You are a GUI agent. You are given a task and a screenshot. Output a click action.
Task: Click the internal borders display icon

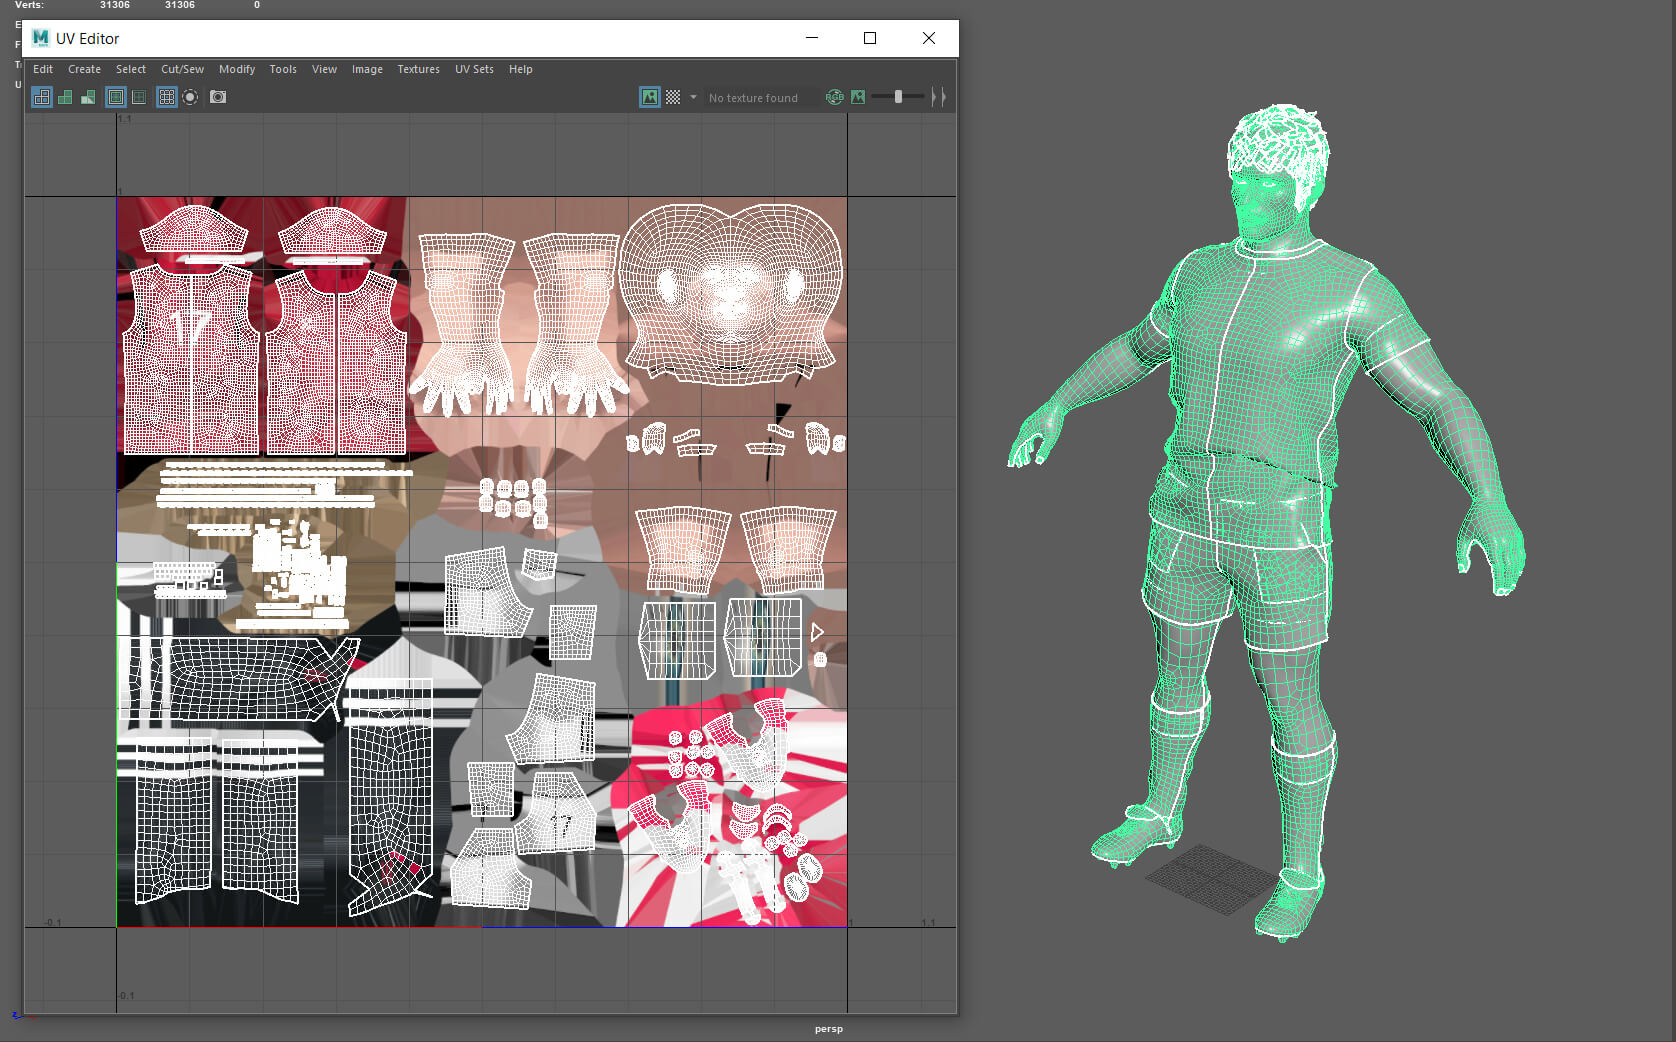tap(139, 97)
